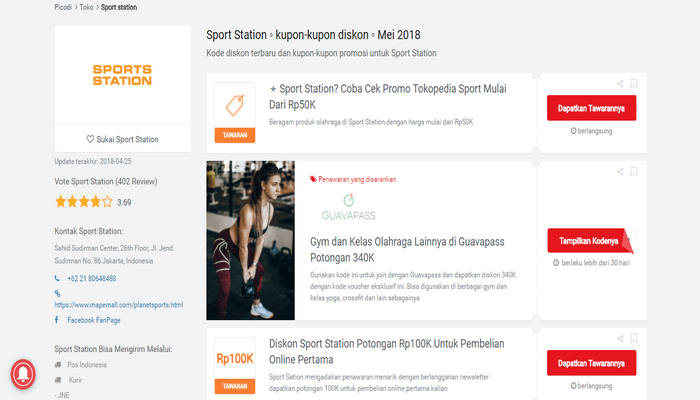Screen dimensions: 700x400
Task: Share the Tokopedia Sport offer
Action: [620, 83]
